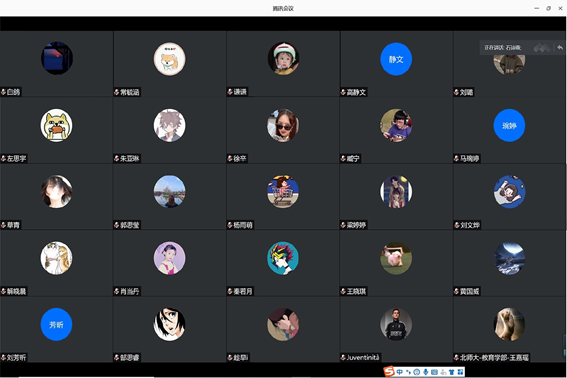Select the black-haired manga face avatar
The width and height of the screenshot is (567, 378).
pos(170,324)
